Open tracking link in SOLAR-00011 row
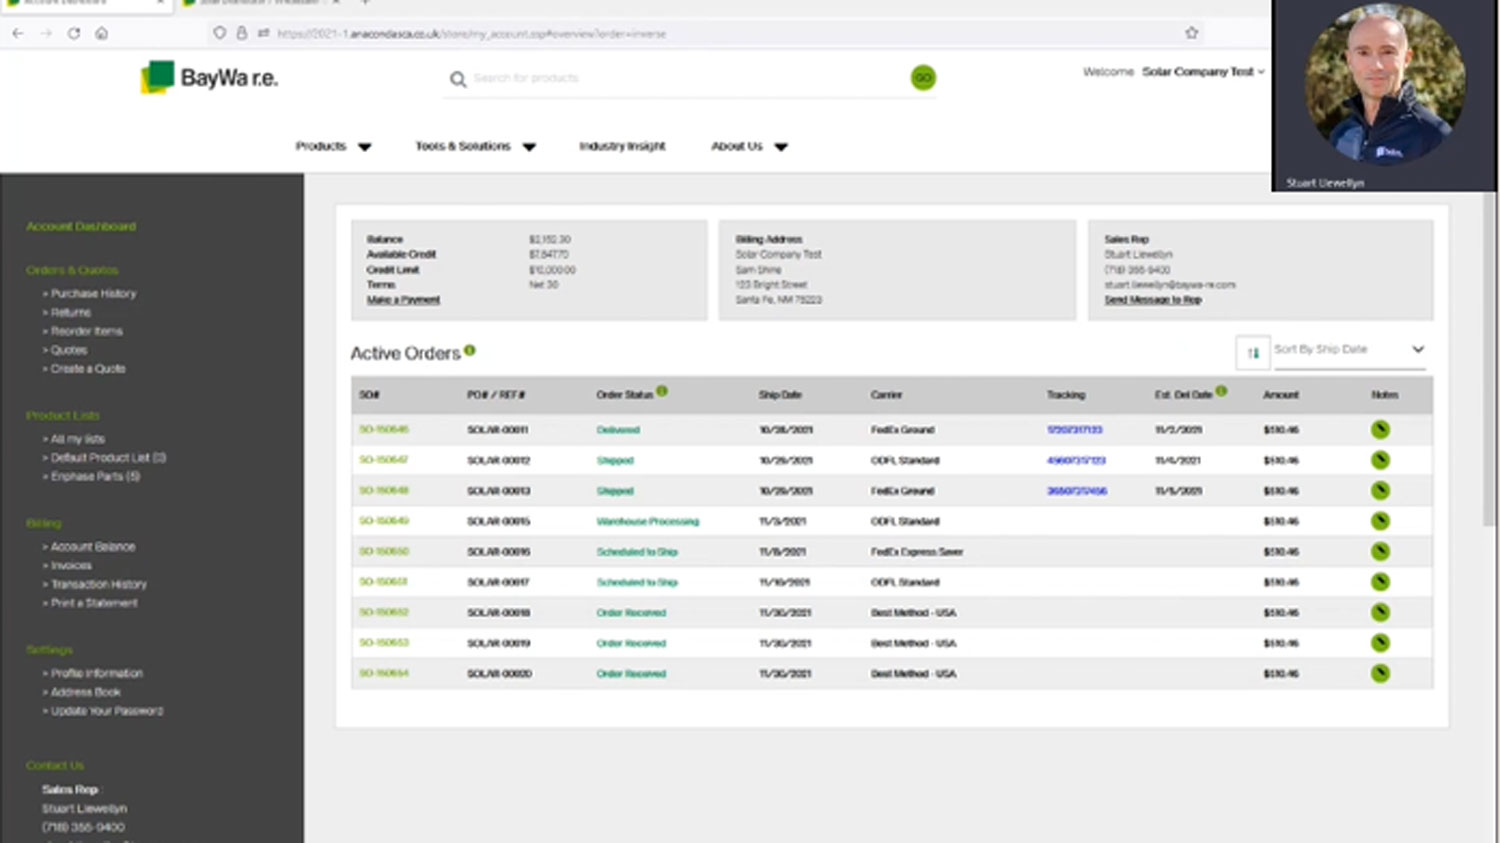The height and width of the screenshot is (843, 1500). tap(1075, 430)
